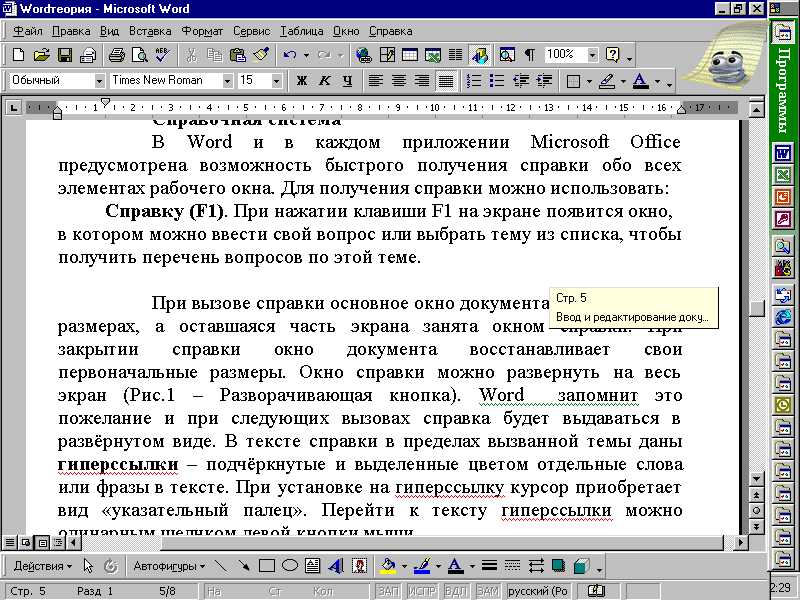Image resolution: width=800 pixels, height=600 pixels.
Task: Toggle numbered list formatting
Action: coord(474,81)
